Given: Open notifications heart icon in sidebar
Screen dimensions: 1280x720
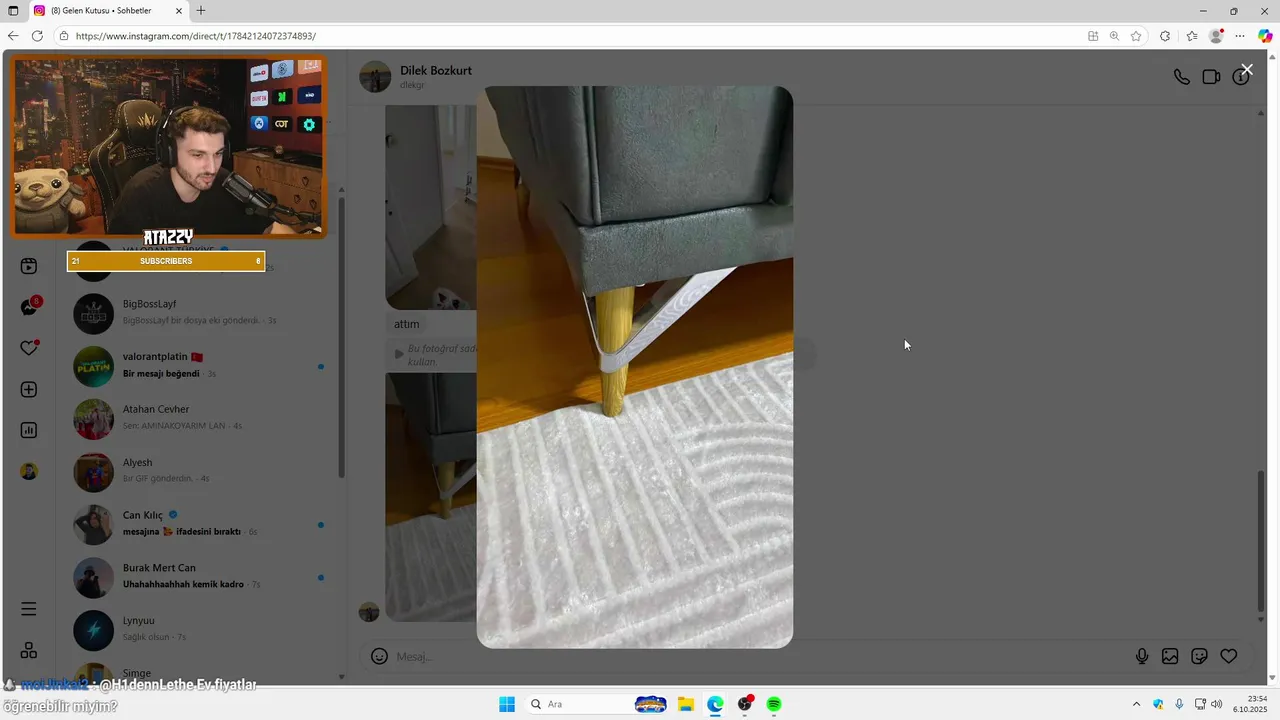Looking at the screenshot, I should coord(29,348).
